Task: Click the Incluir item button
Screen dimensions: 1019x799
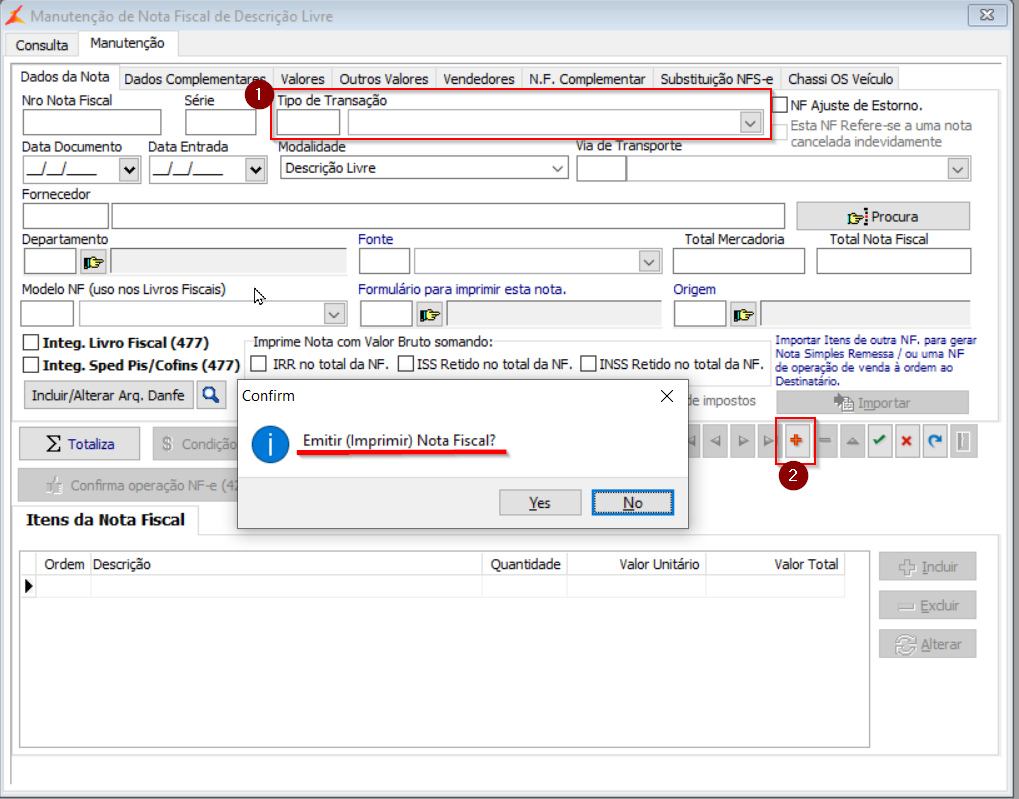Action: [x=927, y=566]
